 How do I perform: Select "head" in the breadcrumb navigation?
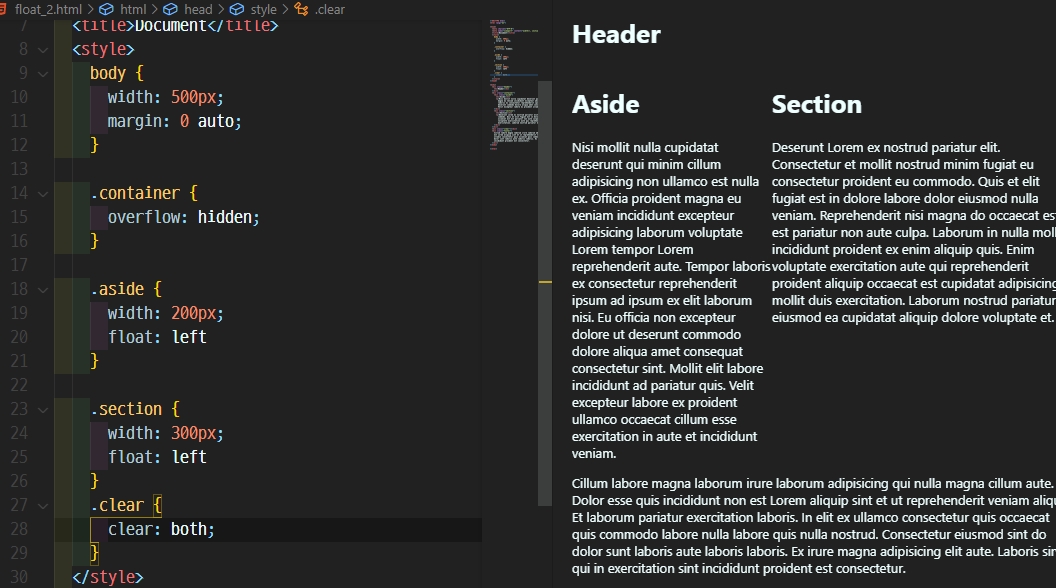tap(197, 9)
